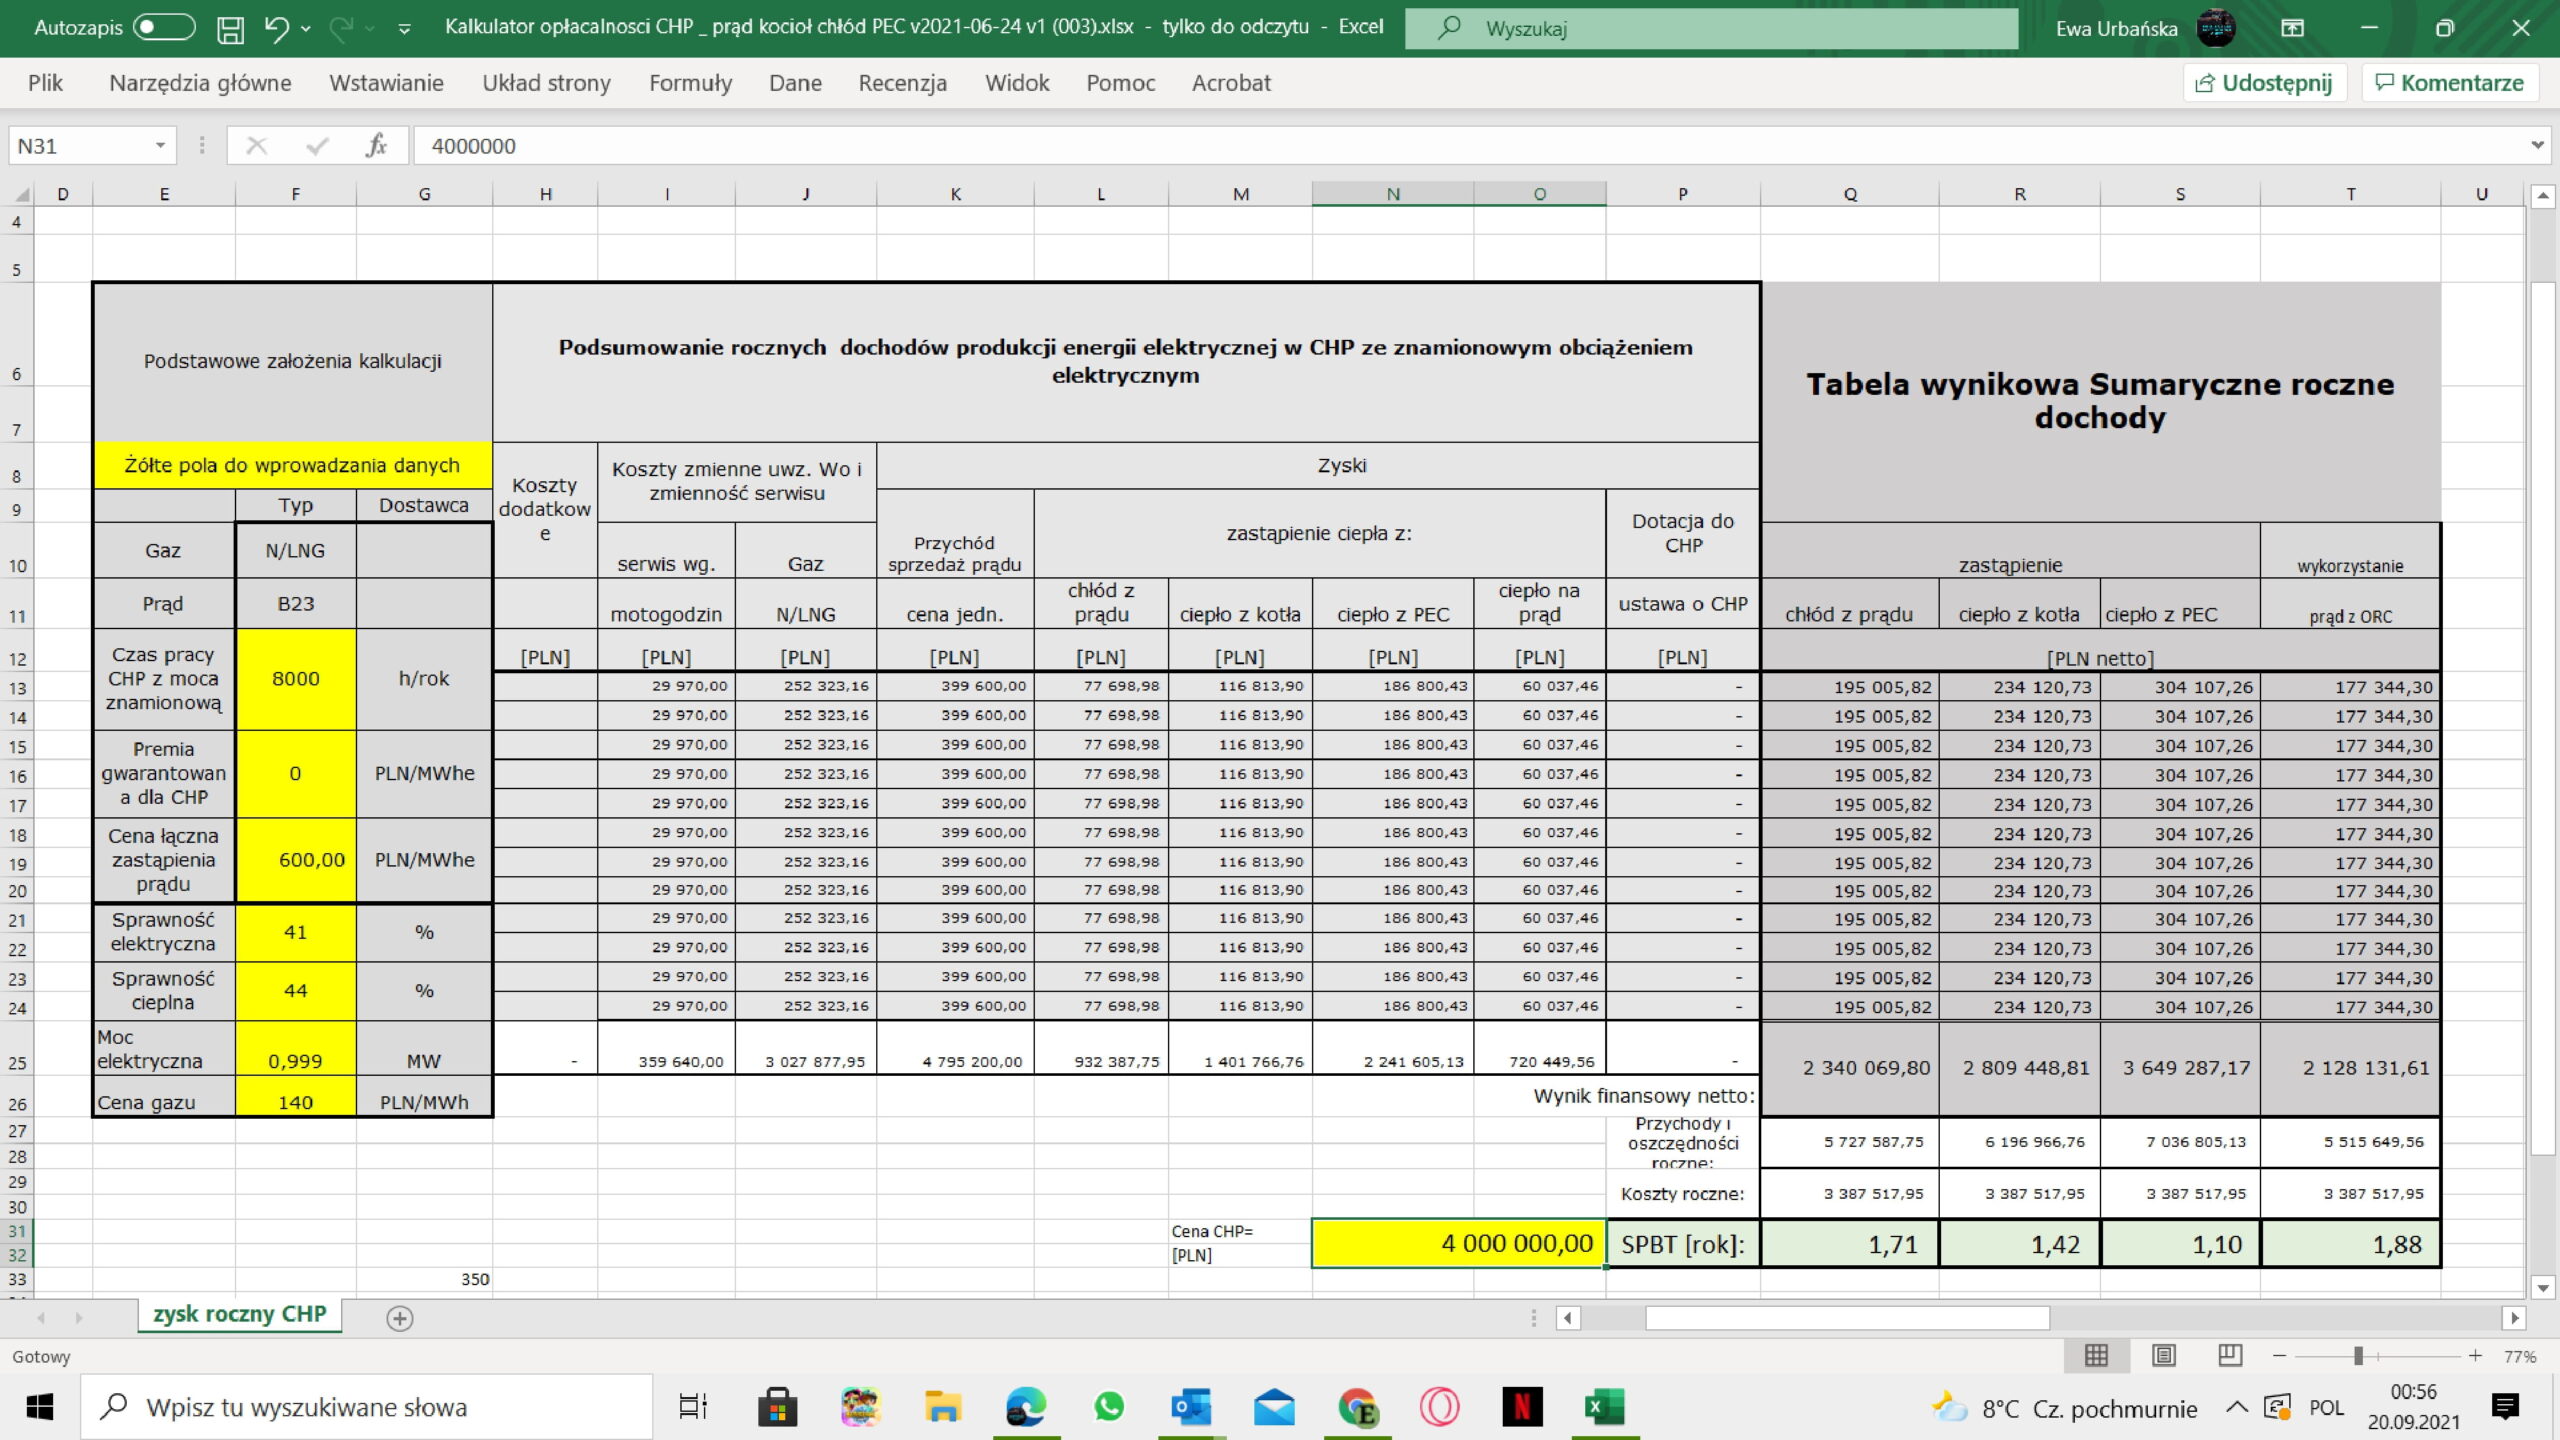Screen dimensions: 2560x1440
Task: Click the Udostępnij button
Action: (x=2264, y=83)
